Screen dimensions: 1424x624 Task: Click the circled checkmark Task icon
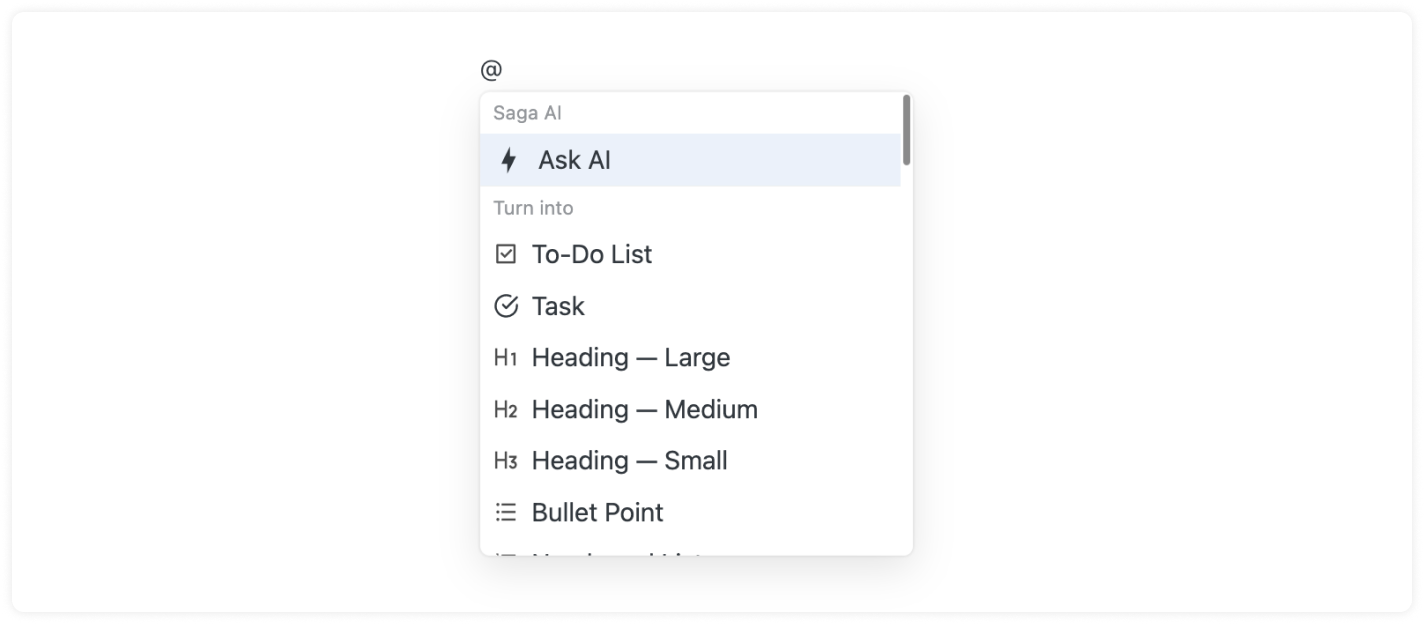coord(506,306)
